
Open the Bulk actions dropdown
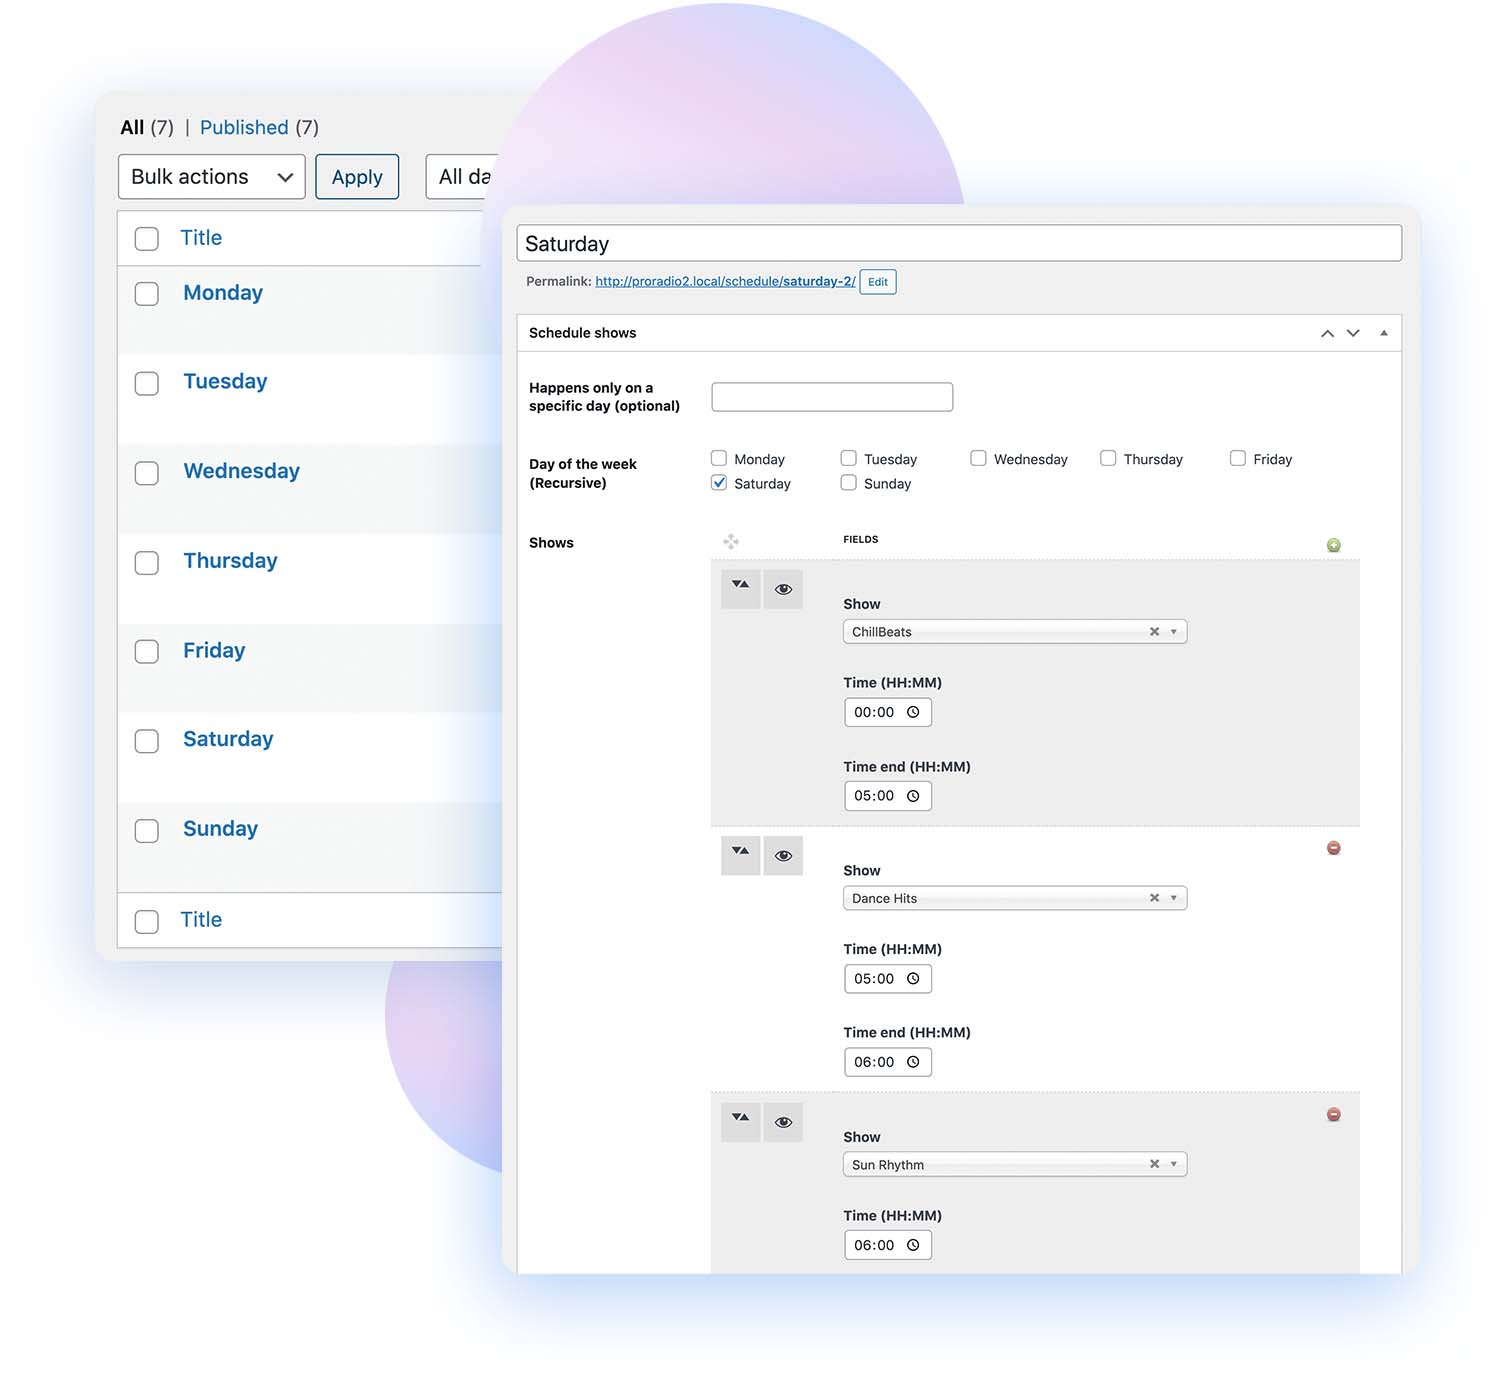tap(211, 177)
